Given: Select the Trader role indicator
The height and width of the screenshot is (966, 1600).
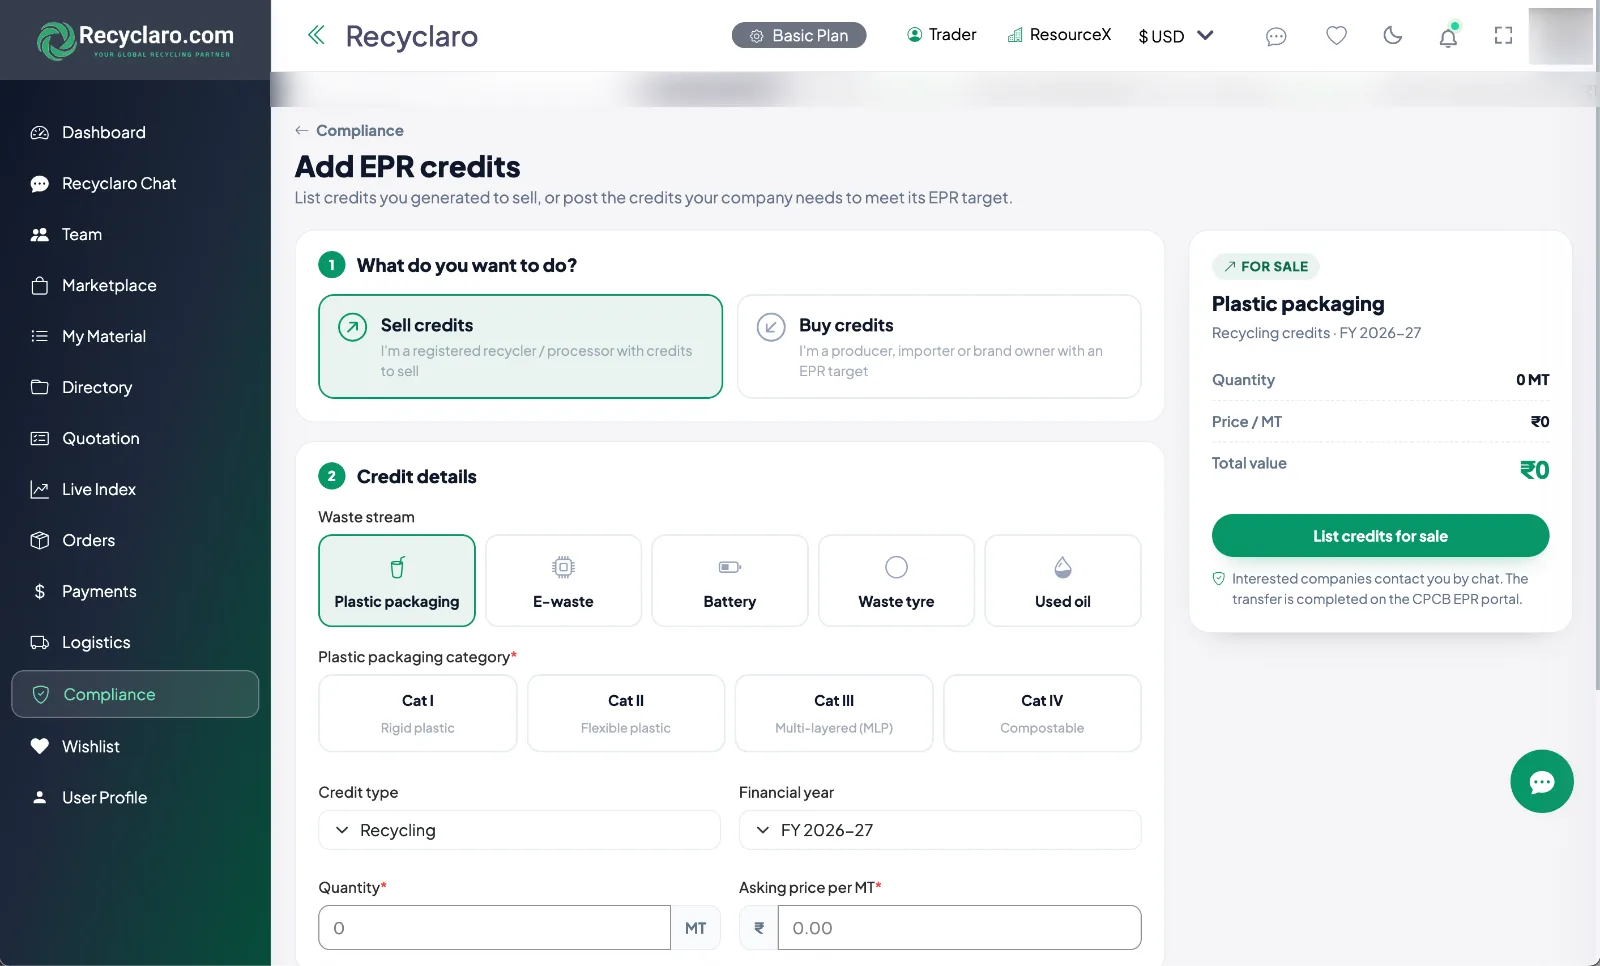Looking at the screenshot, I should (x=941, y=35).
